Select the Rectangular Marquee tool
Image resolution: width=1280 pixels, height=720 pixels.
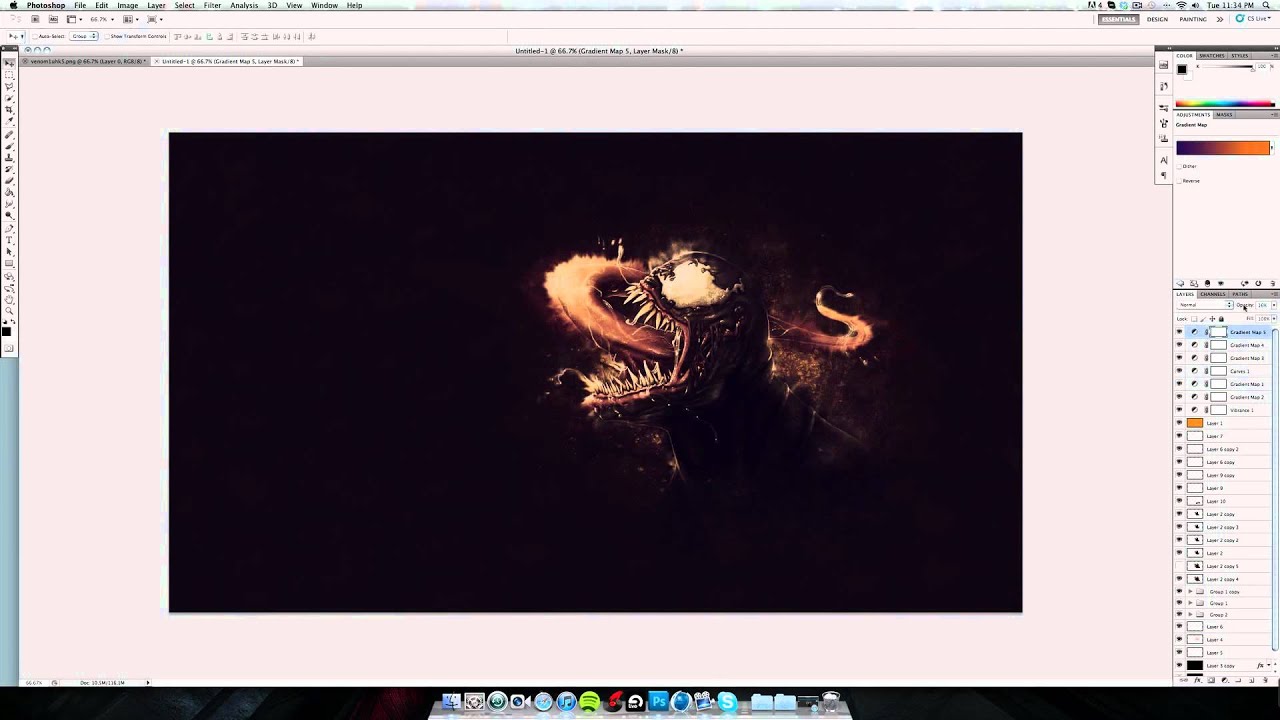(9, 75)
